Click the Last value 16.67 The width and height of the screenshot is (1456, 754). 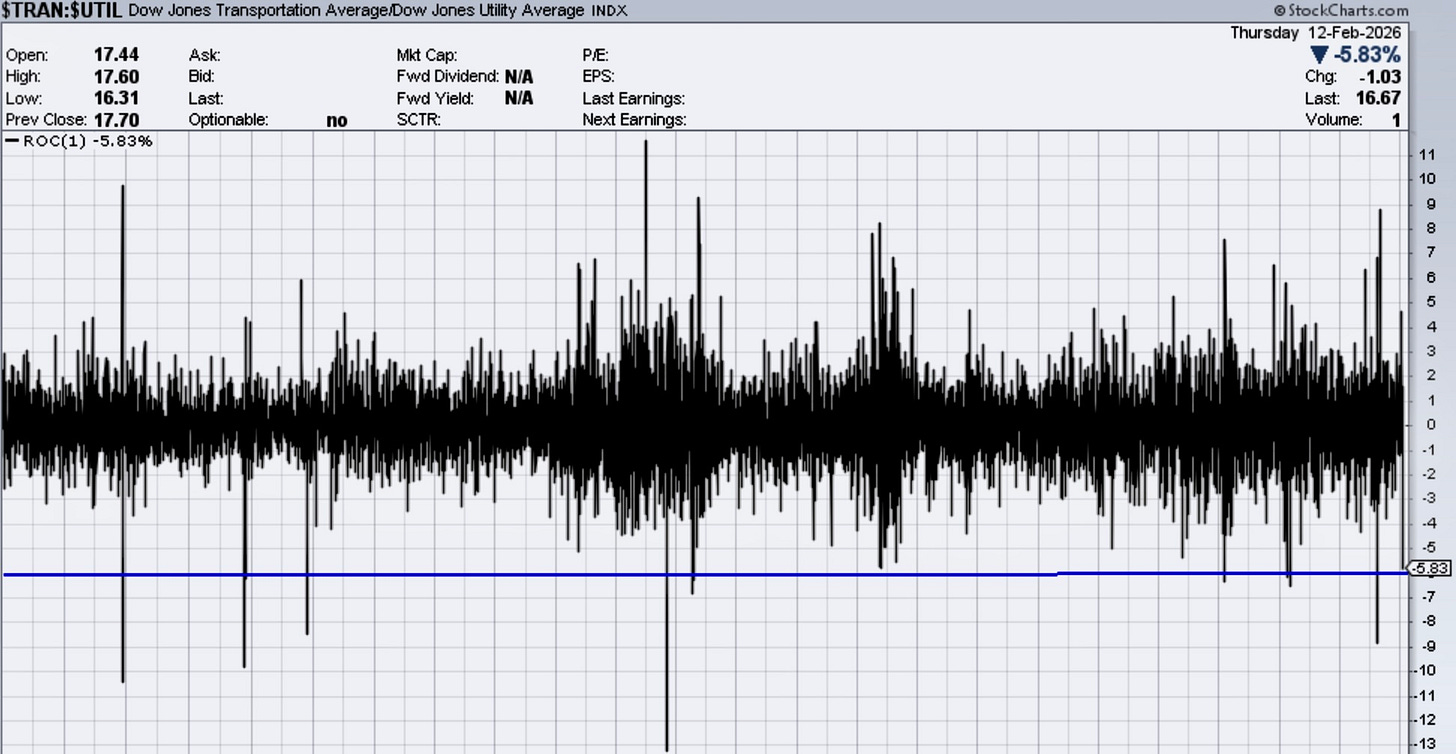1378,98
